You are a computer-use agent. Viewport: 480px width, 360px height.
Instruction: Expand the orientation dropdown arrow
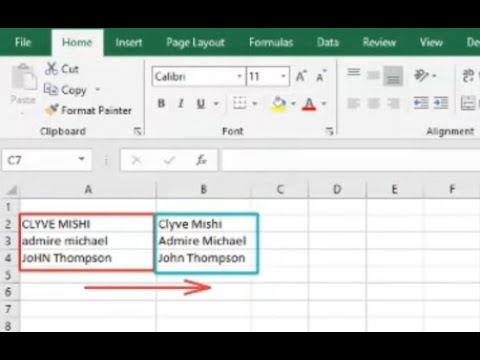(x=434, y=76)
